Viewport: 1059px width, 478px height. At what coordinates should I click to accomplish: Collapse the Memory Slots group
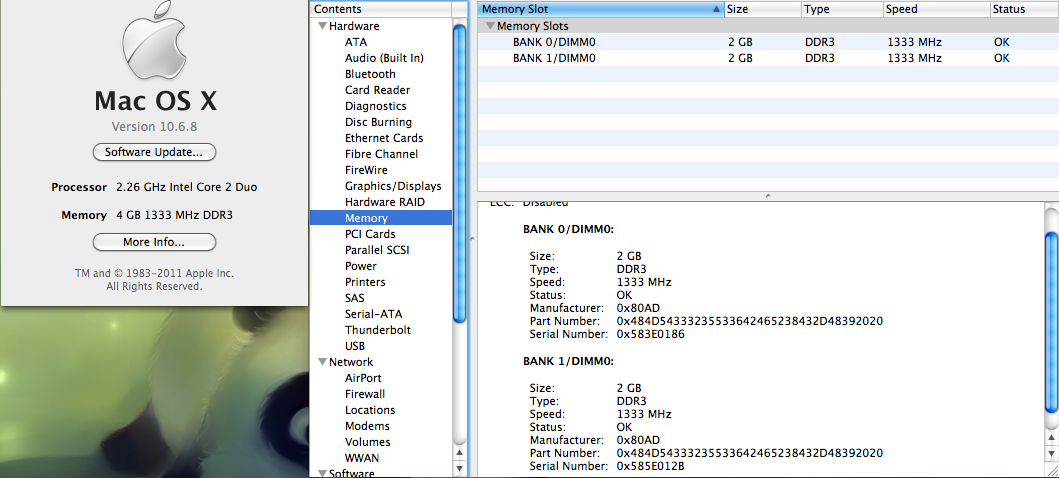[490, 26]
